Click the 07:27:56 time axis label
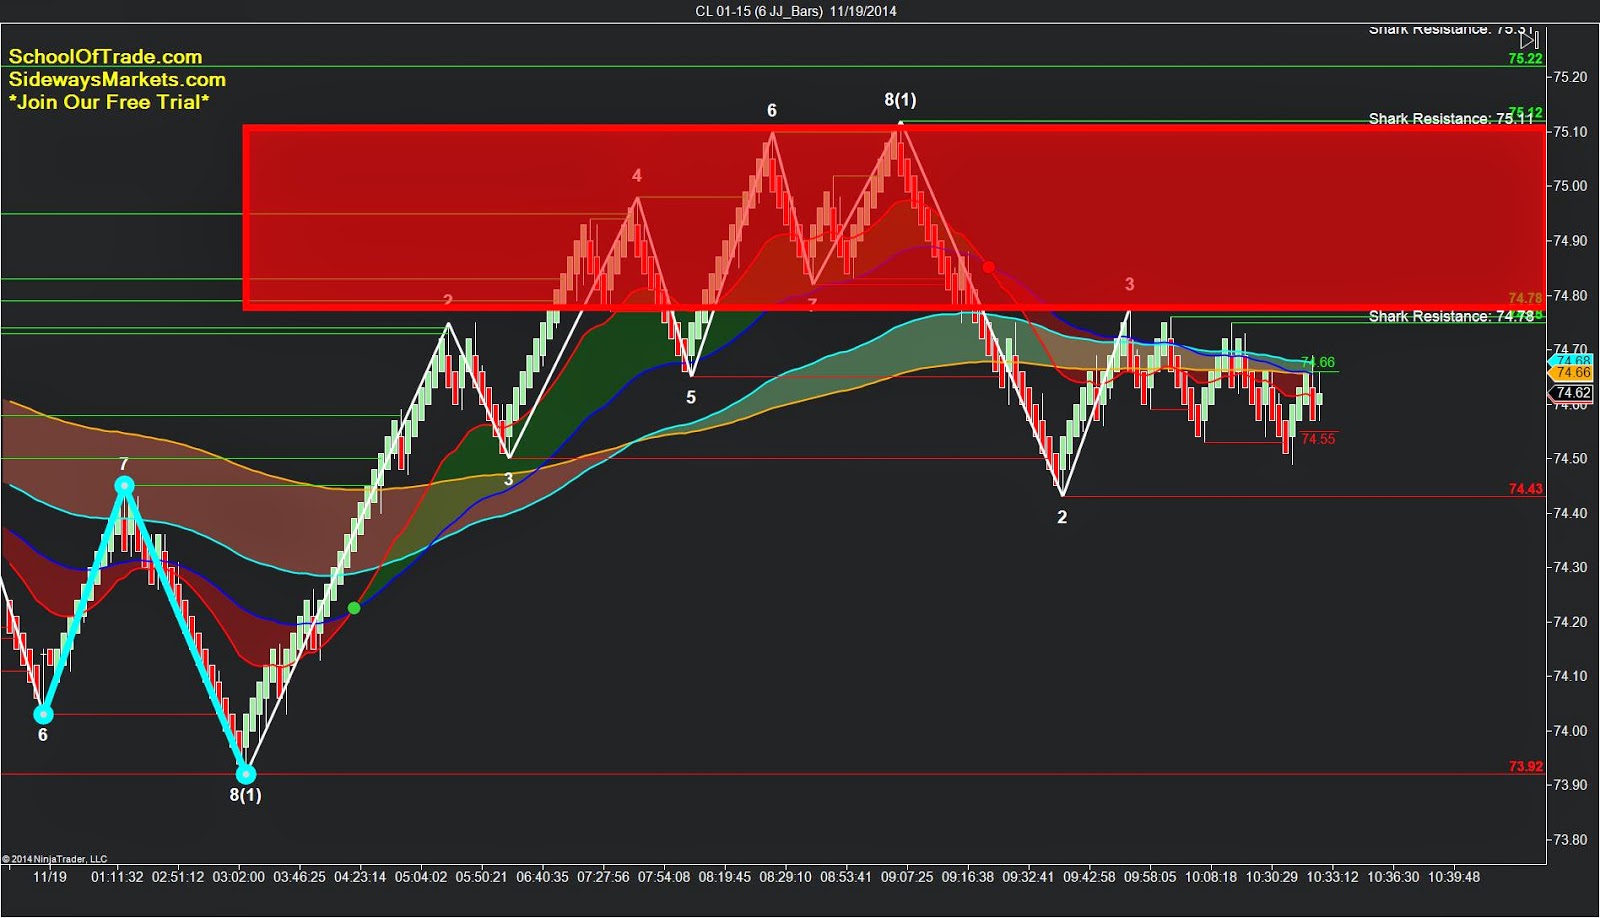The width and height of the screenshot is (1600, 918). [603, 877]
